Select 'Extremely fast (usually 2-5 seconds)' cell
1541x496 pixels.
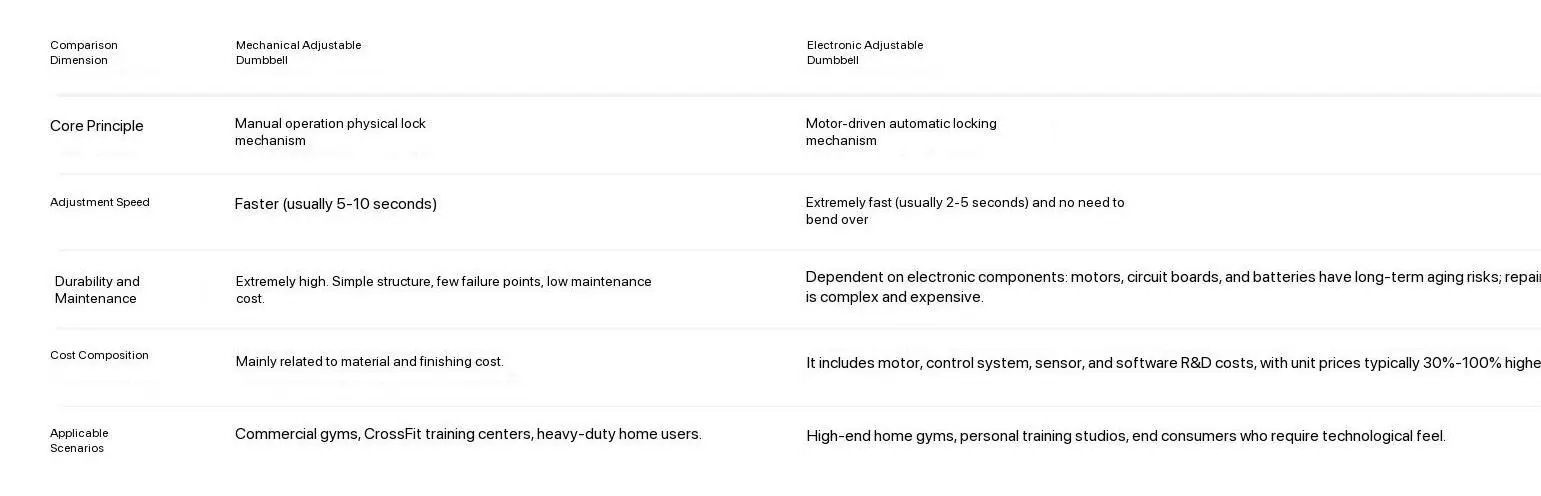point(965,210)
